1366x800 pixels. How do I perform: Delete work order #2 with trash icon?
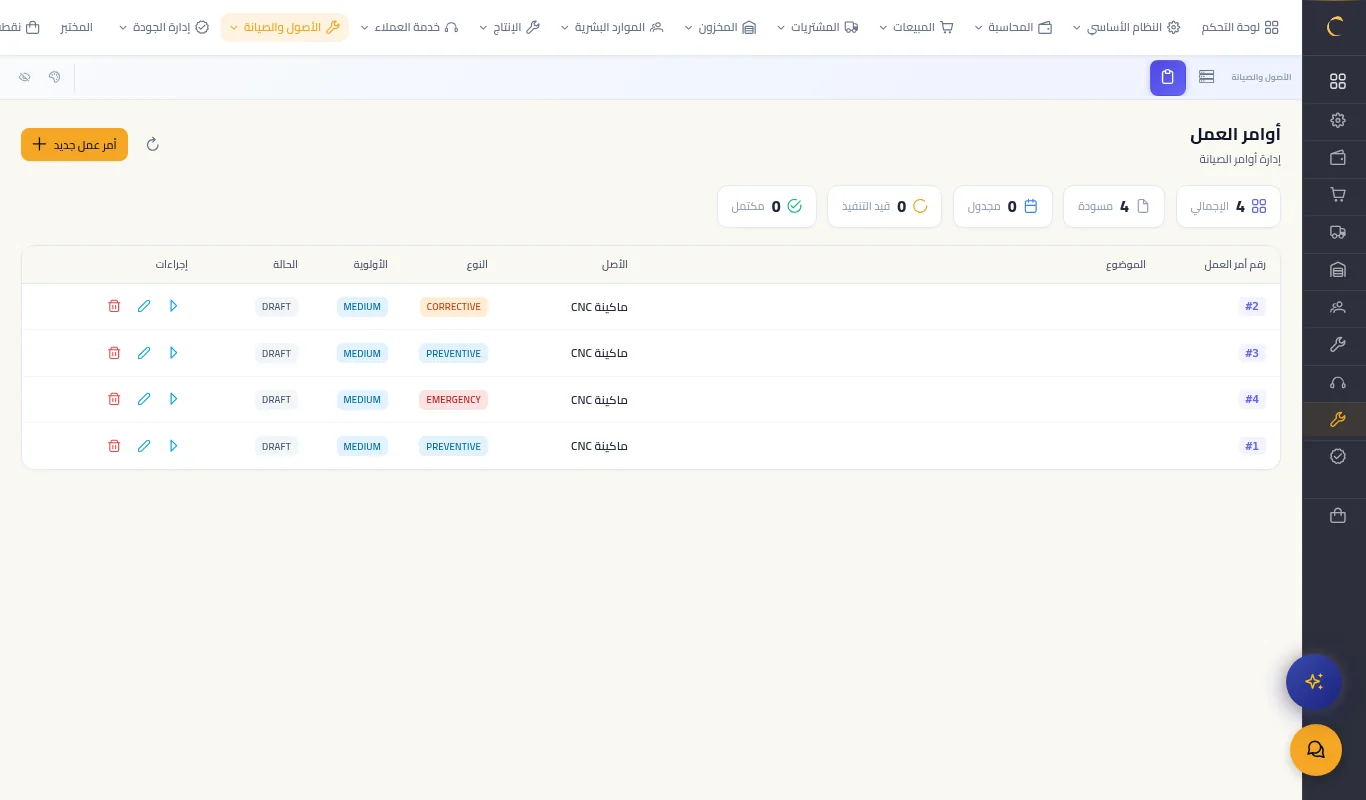[114, 306]
